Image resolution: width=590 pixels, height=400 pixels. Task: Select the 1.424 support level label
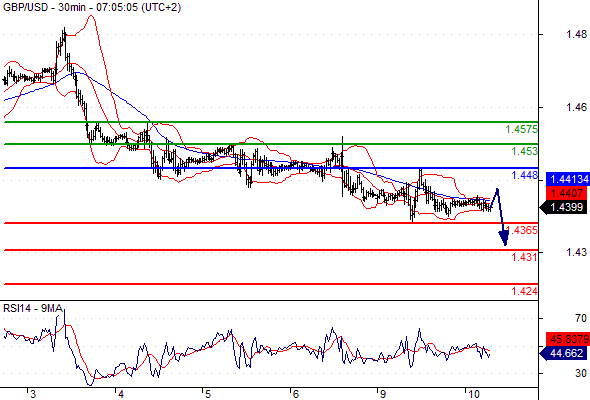(525, 291)
